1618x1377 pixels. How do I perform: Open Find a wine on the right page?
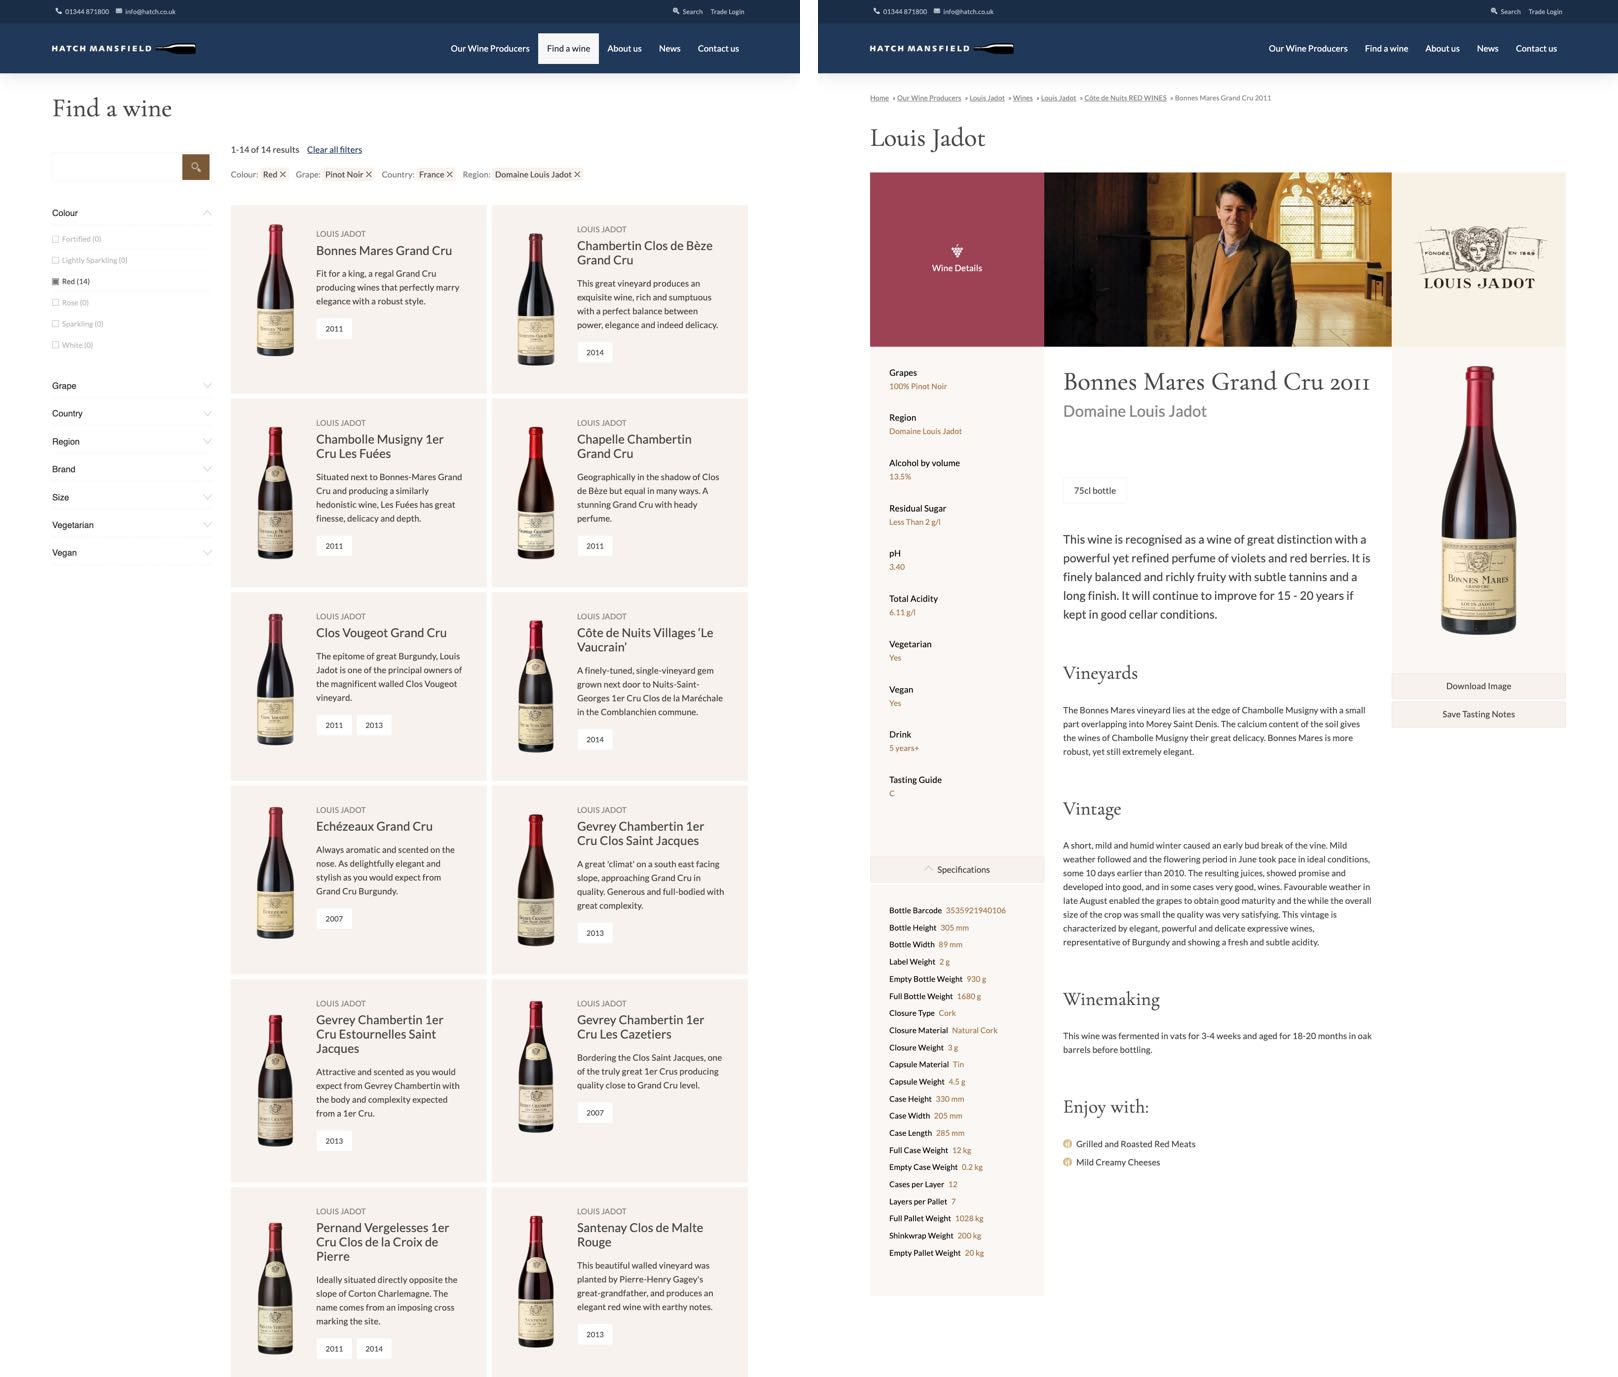(x=1386, y=48)
